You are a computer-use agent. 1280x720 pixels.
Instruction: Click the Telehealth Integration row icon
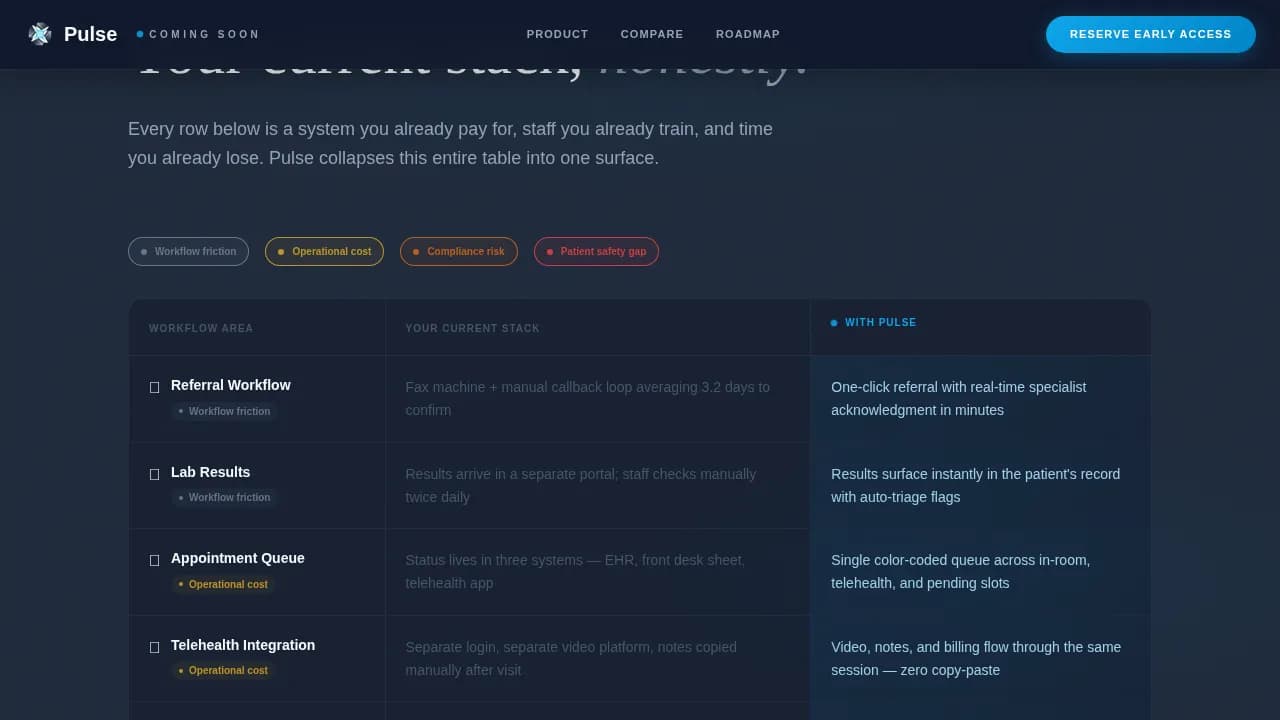155,647
